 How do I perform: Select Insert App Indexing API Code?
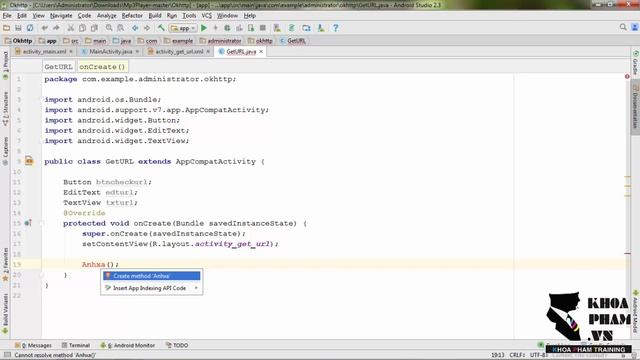tap(151, 288)
